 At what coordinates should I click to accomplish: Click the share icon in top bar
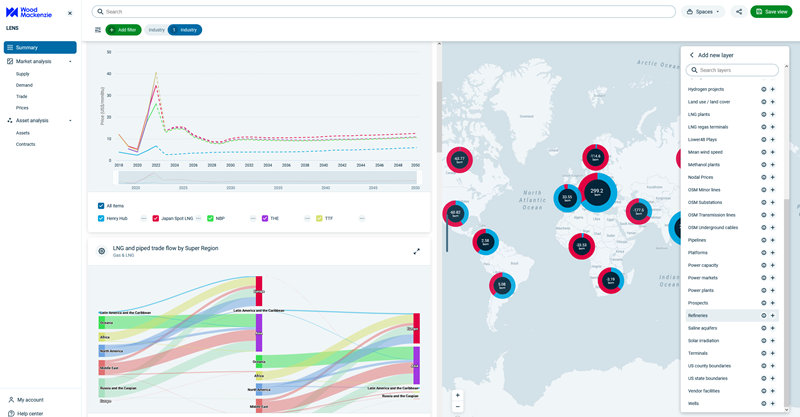point(739,12)
